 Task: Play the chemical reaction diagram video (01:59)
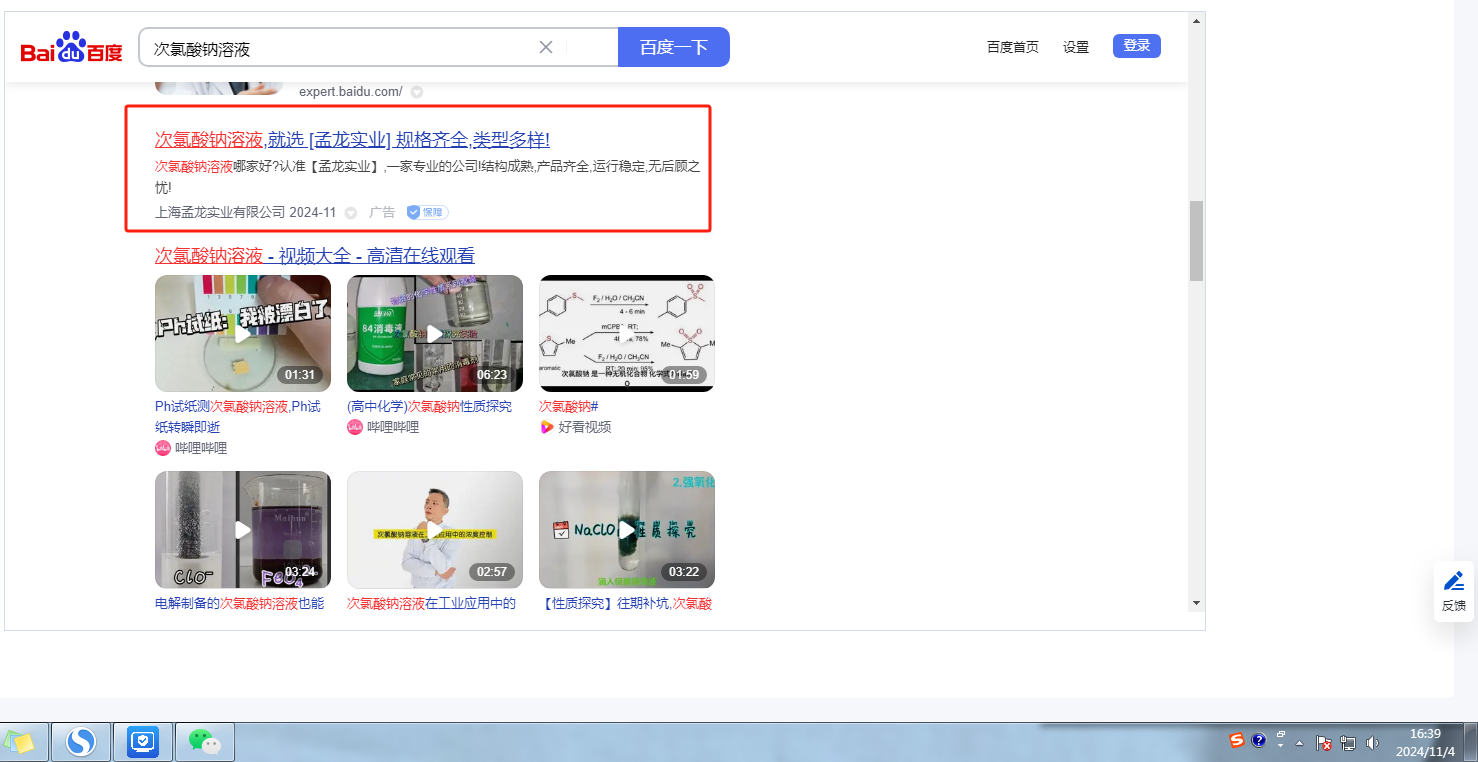pyautogui.click(x=627, y=333)
